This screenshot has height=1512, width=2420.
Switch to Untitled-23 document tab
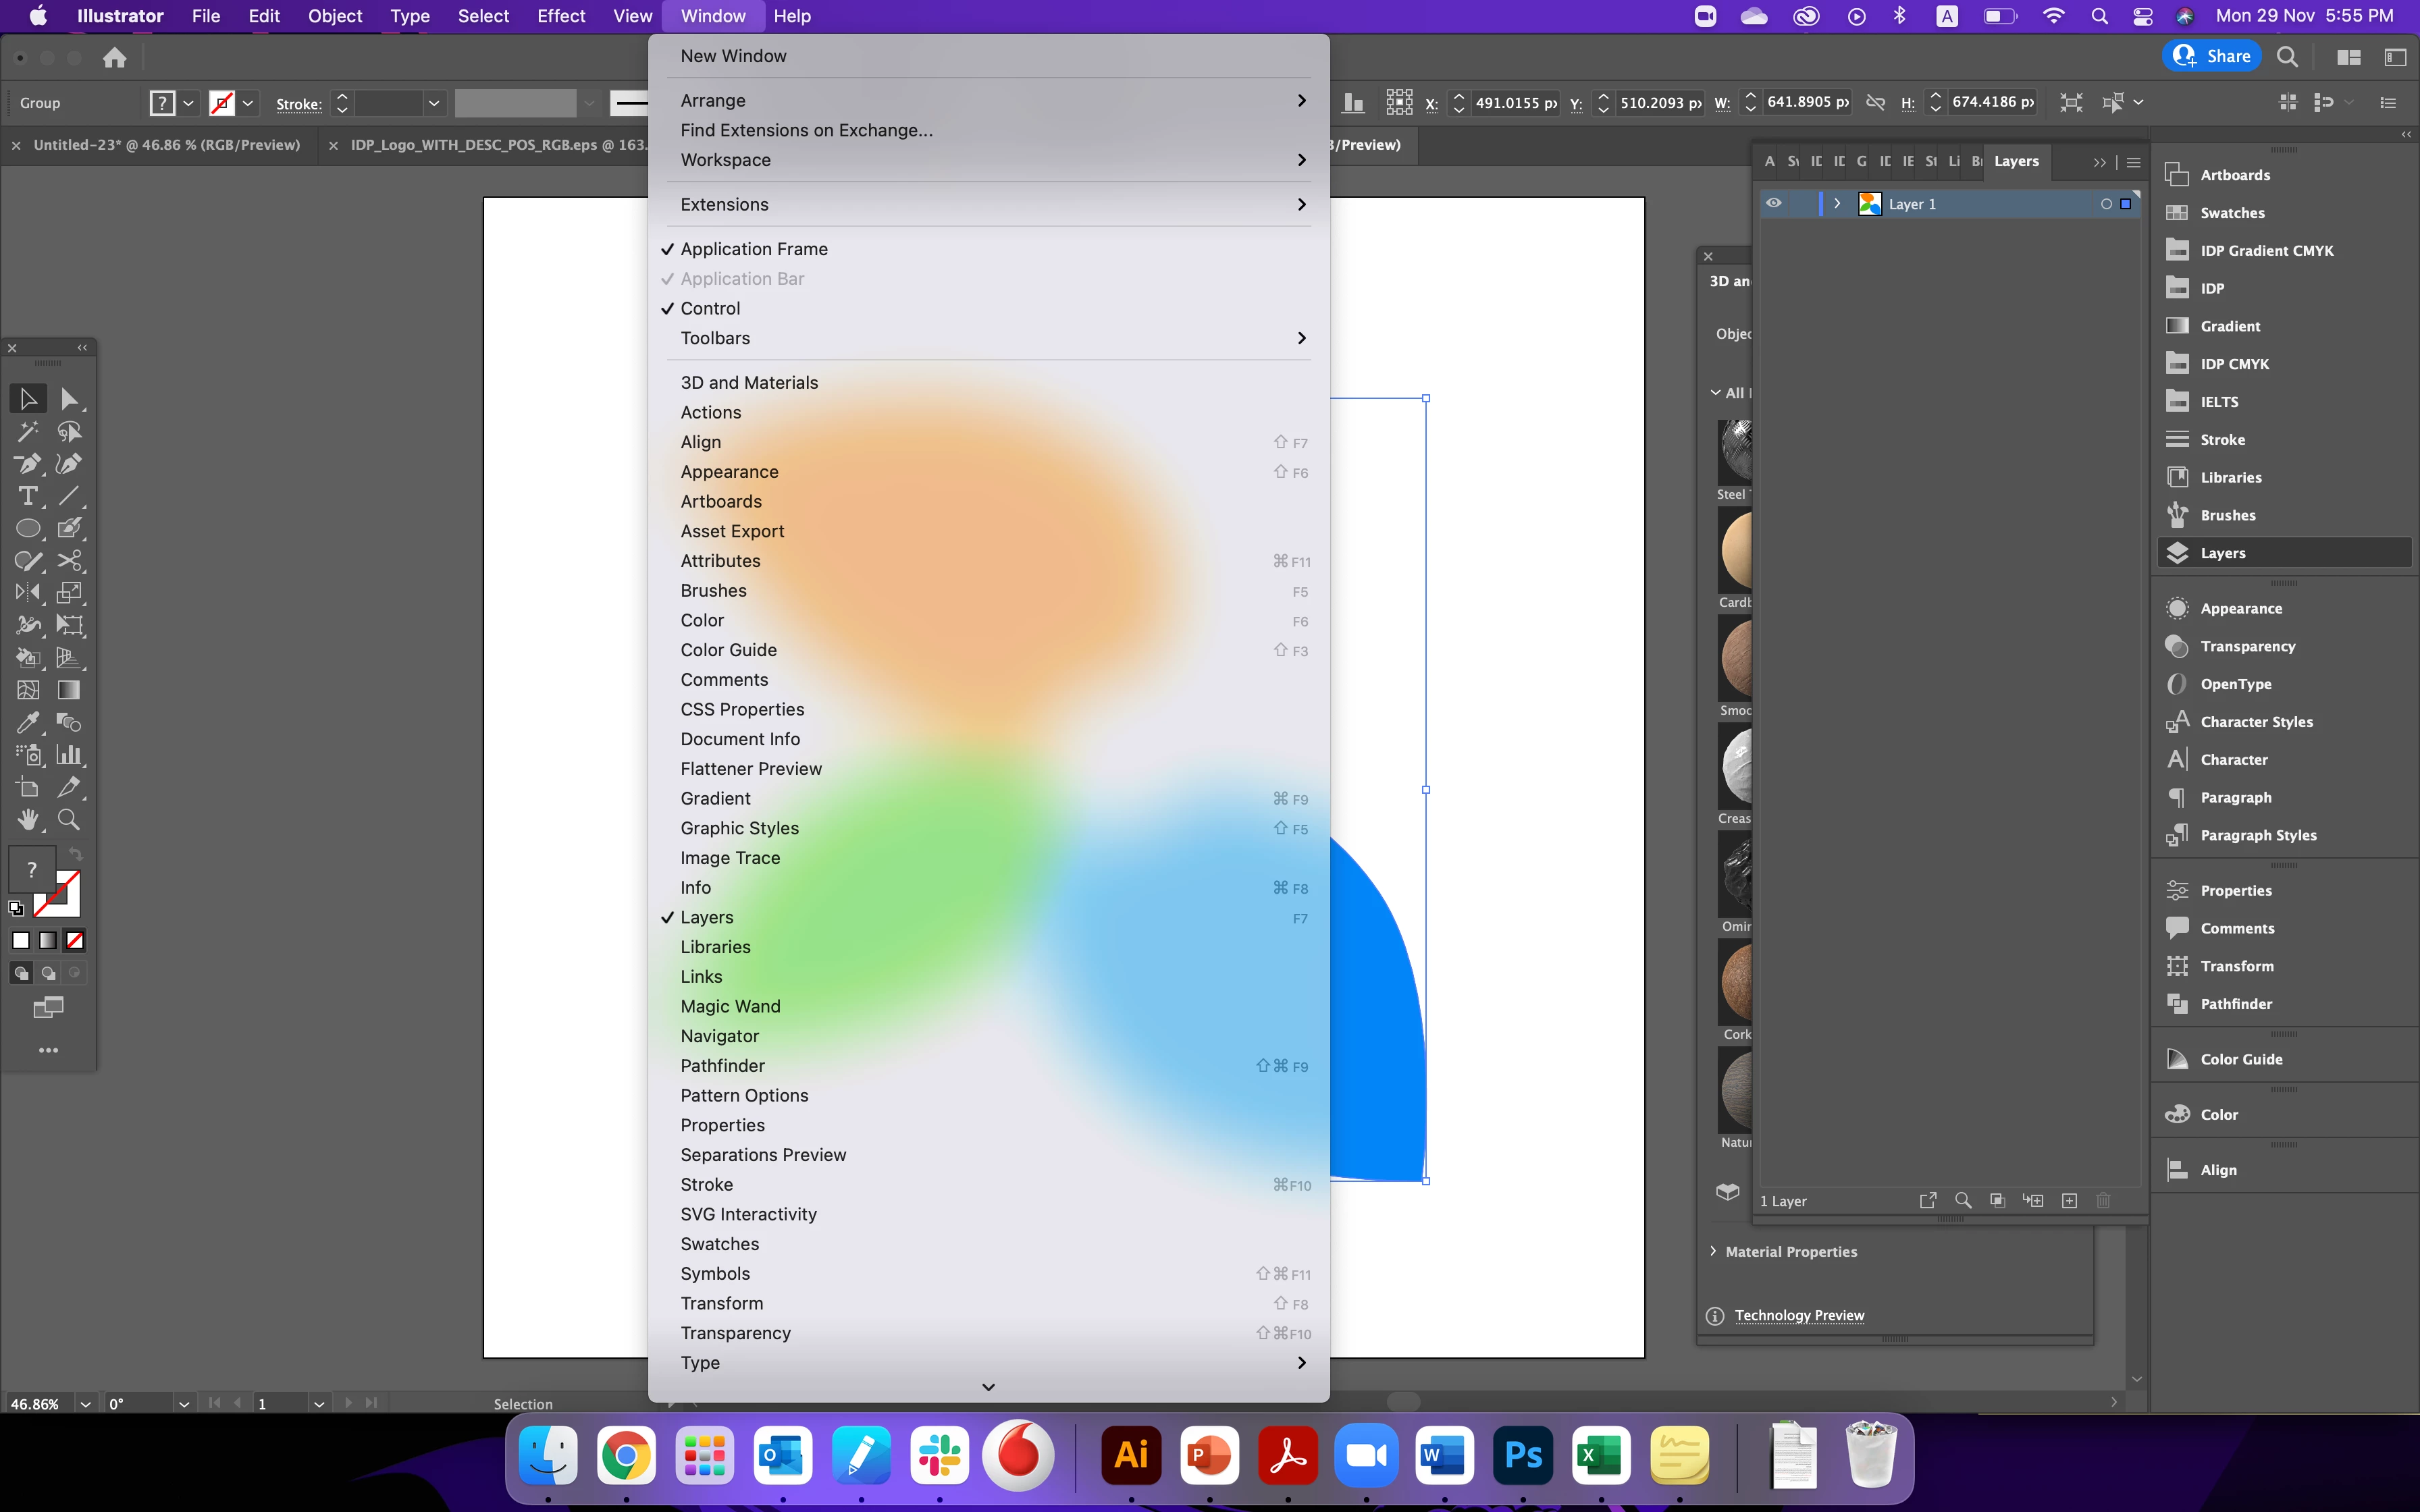coord(166,145)
